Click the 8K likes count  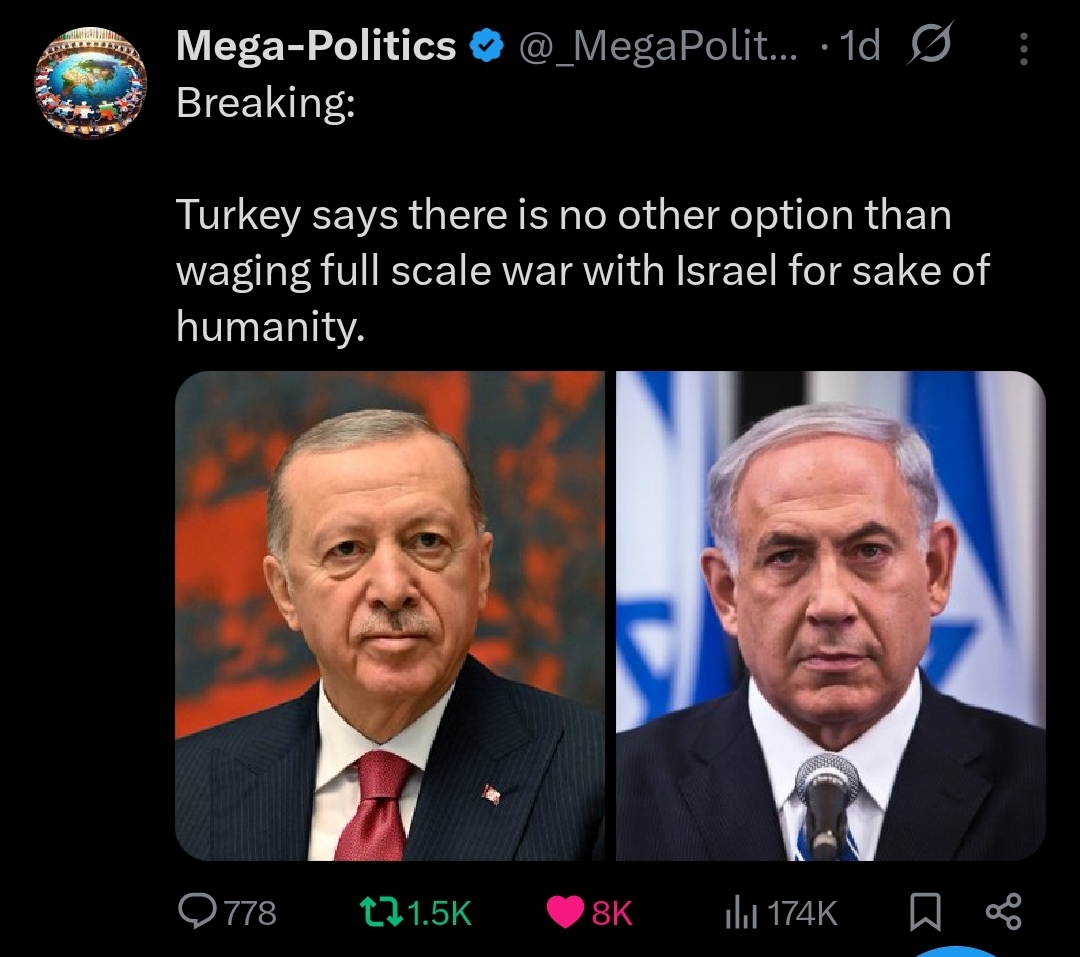[612, 913]
